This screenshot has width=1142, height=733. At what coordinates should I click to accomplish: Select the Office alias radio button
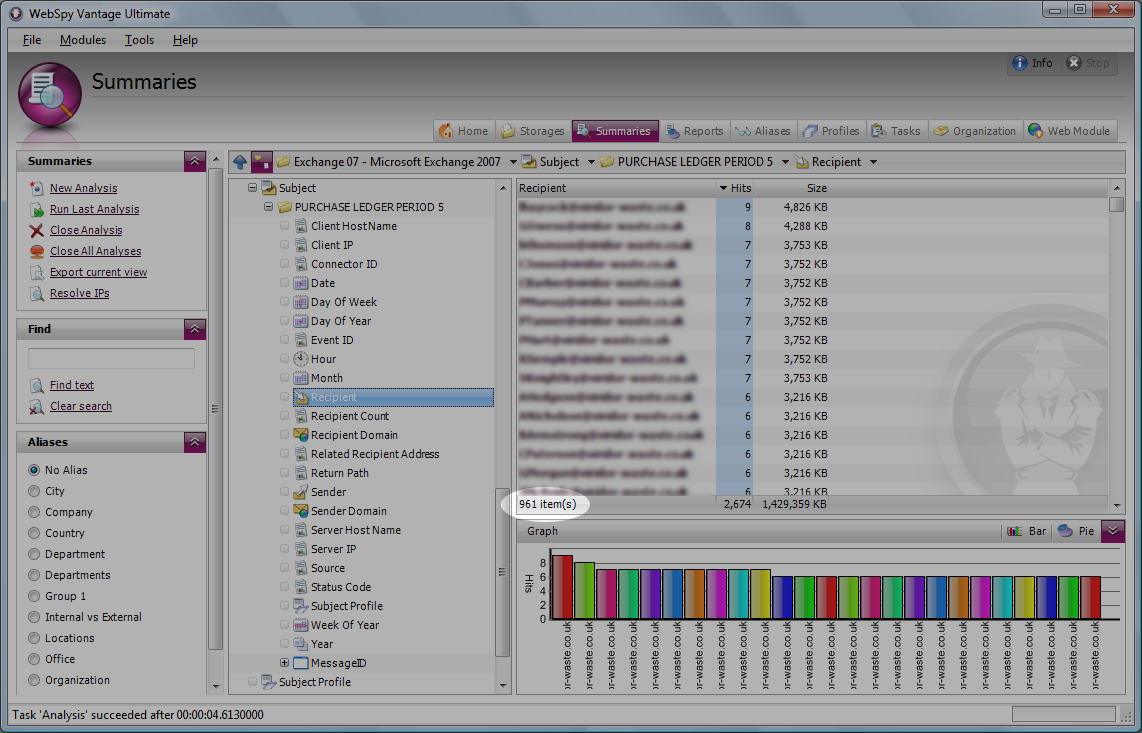point(34,659)
